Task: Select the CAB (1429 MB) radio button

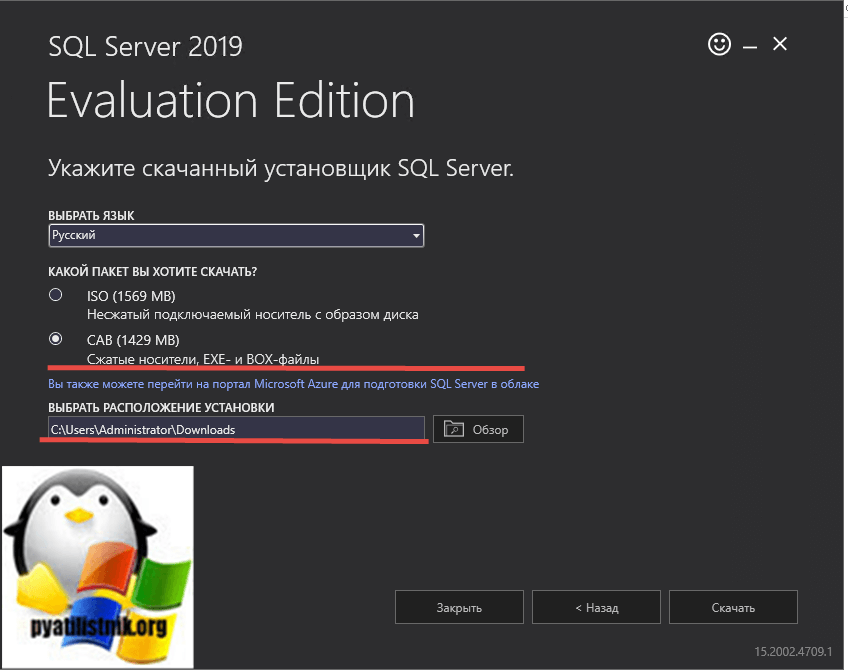Action: click(x=56, y=339)
